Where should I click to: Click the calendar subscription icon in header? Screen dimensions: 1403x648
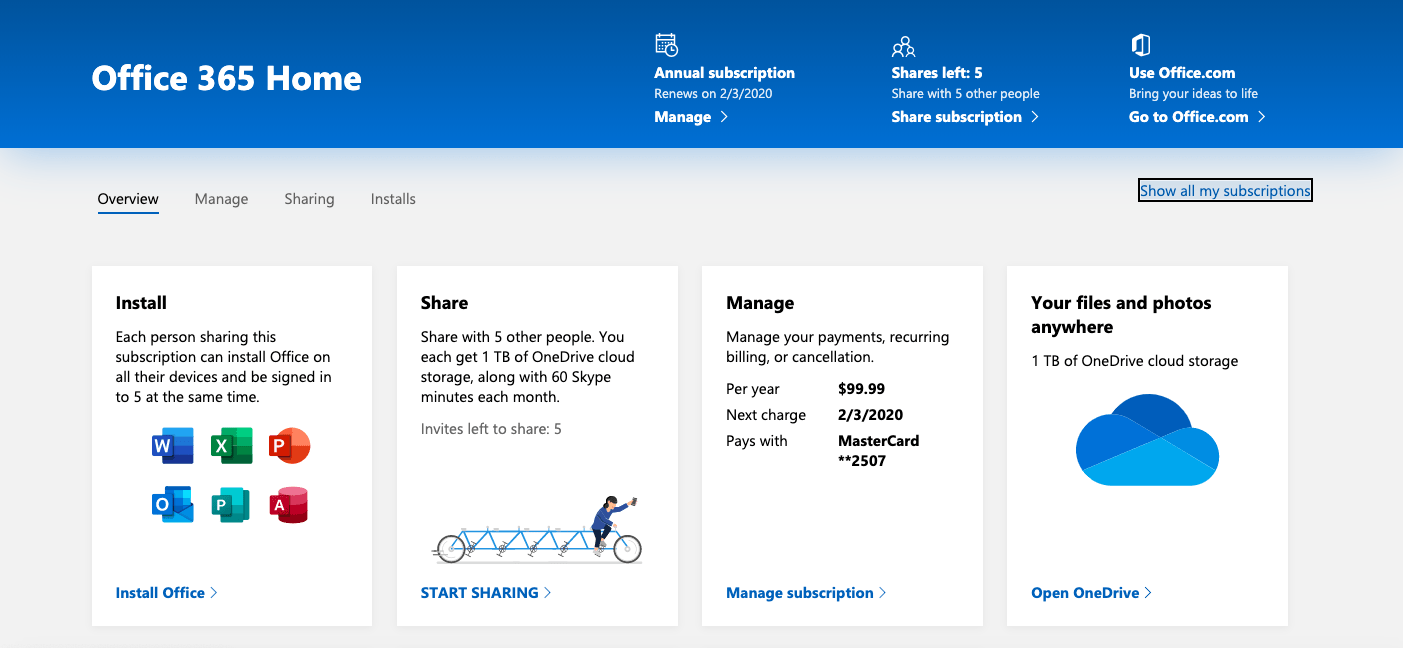666,45
